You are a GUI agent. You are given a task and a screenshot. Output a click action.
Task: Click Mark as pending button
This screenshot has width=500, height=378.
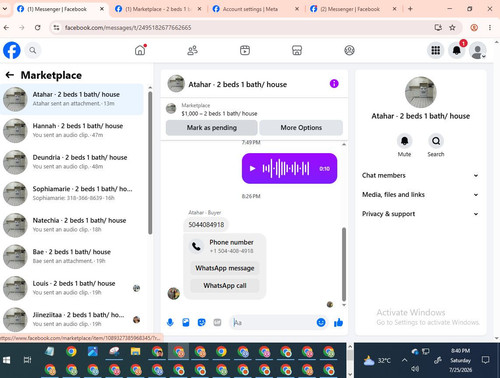[x=211, y=128]
